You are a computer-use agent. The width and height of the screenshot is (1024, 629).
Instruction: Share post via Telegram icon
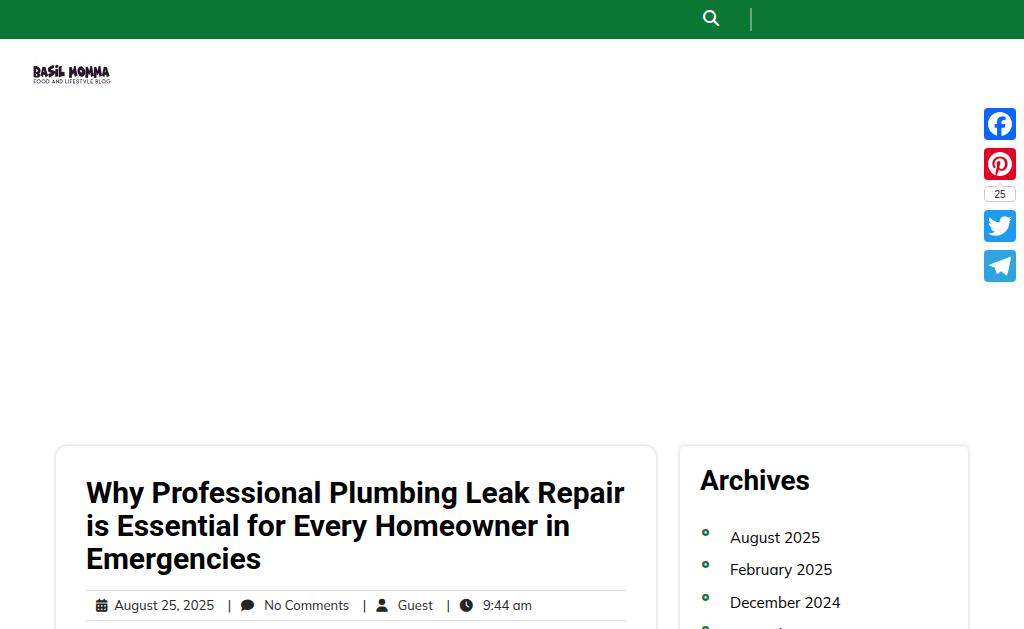[x=1000, y=266]
